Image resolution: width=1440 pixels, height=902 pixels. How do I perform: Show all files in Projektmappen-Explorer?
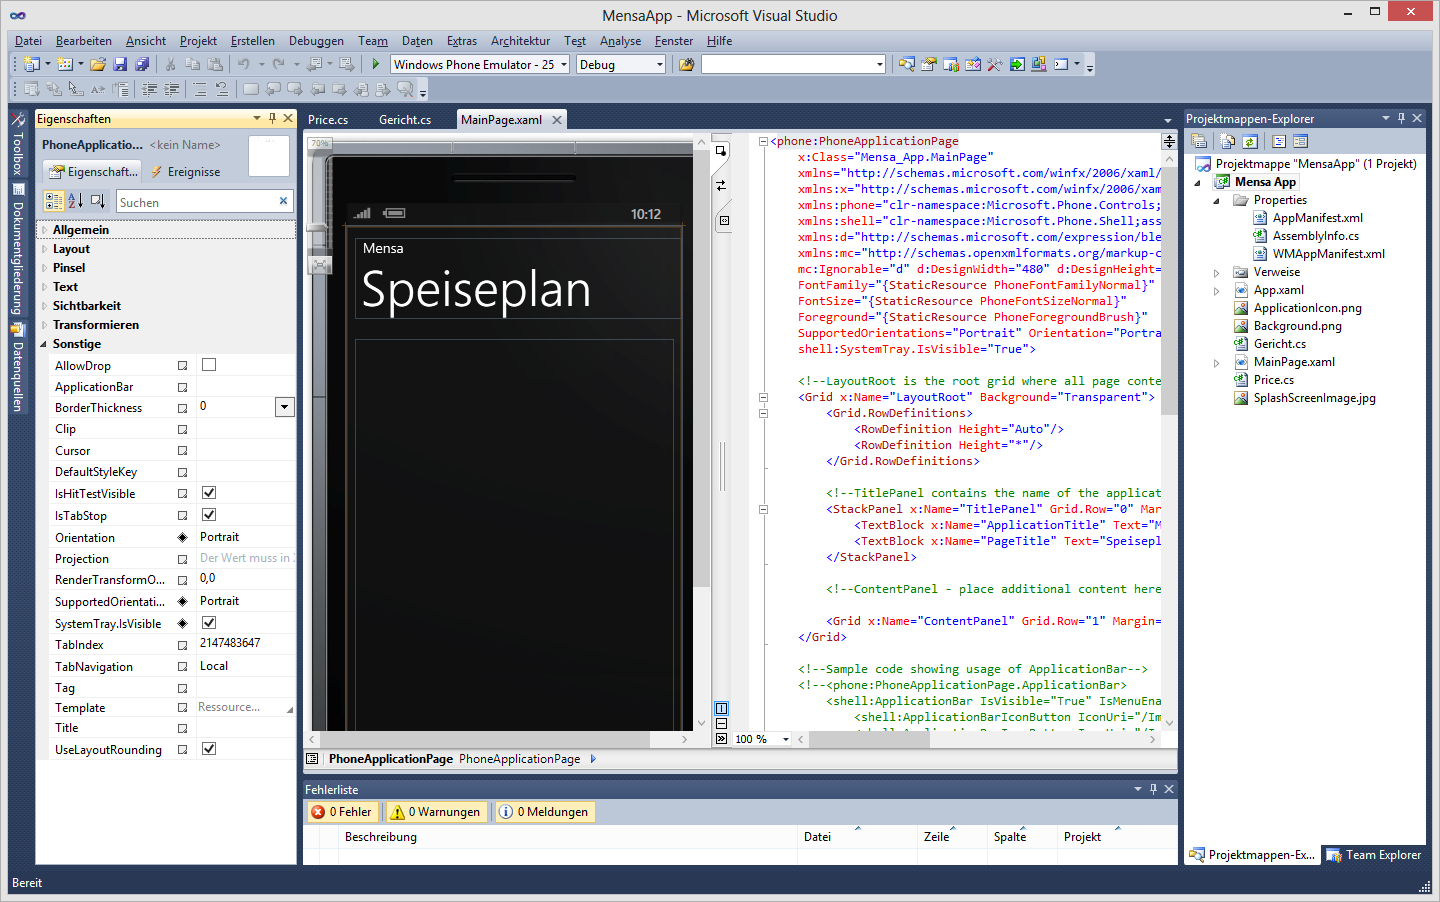tap(1228, 142)
